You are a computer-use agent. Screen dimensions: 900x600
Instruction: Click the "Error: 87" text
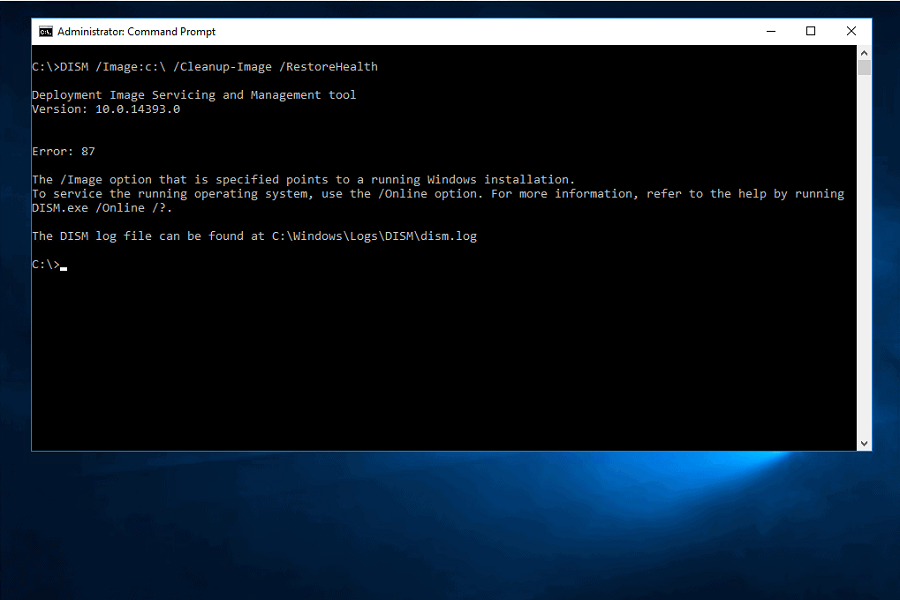64,151
